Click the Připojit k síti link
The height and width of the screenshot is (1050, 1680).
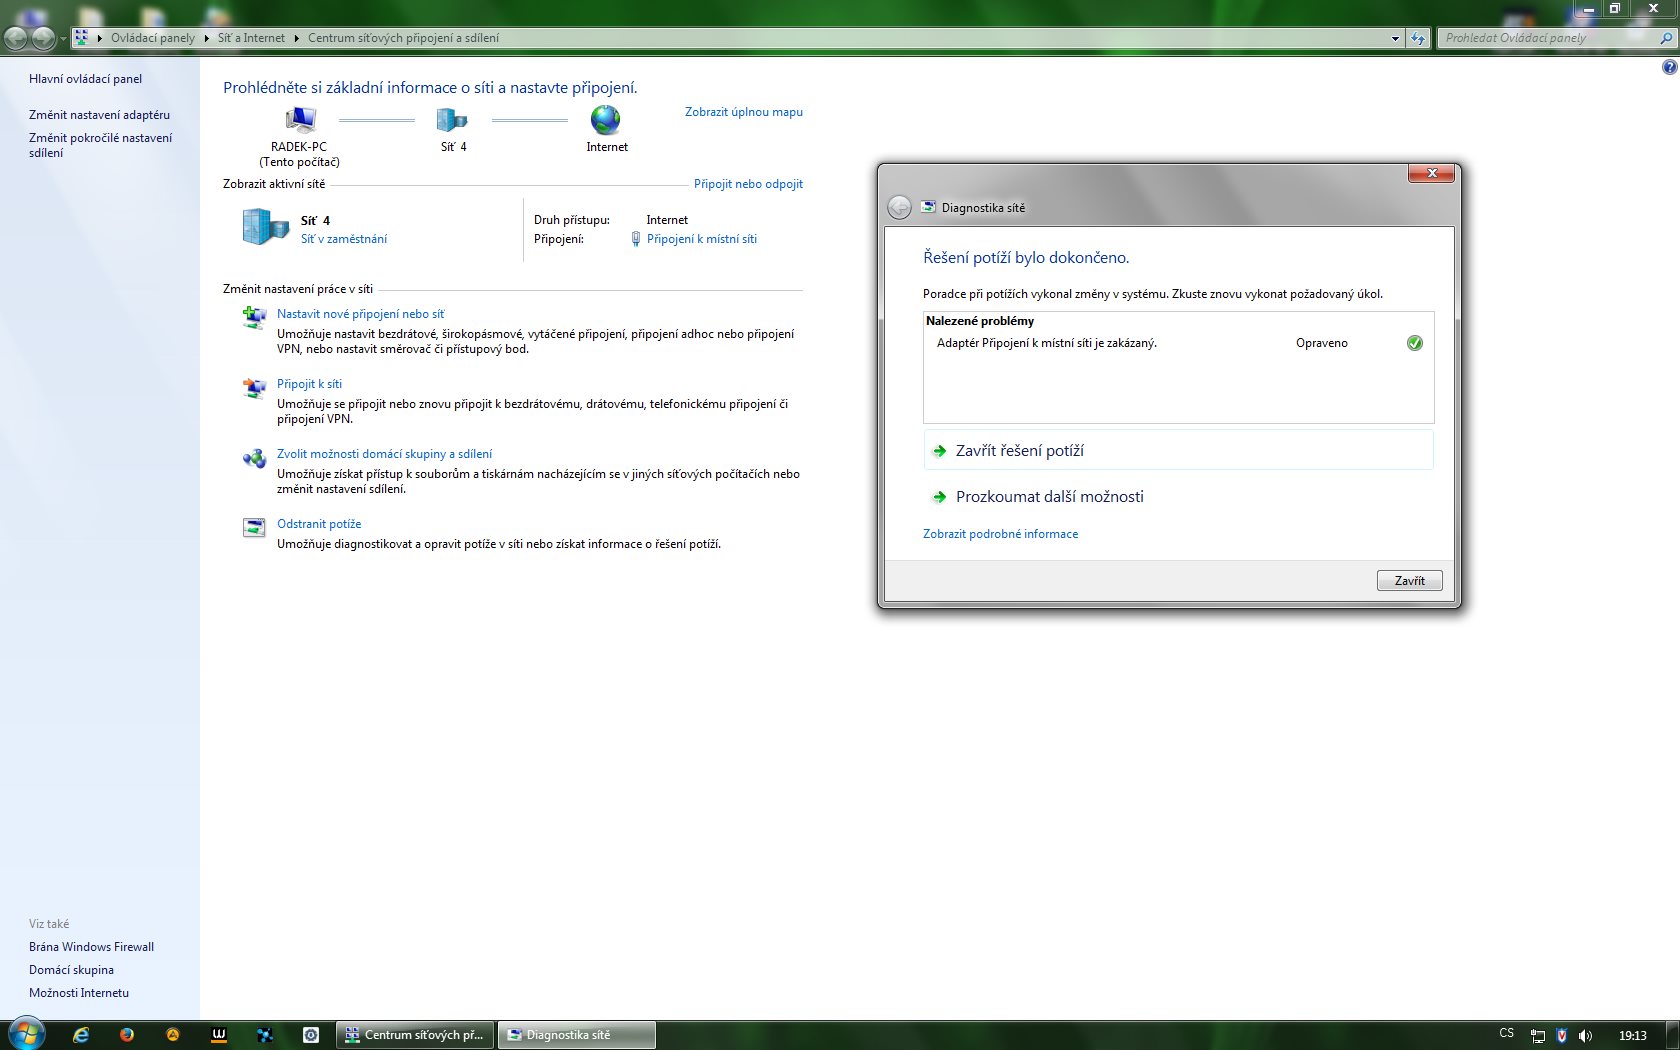309,384
